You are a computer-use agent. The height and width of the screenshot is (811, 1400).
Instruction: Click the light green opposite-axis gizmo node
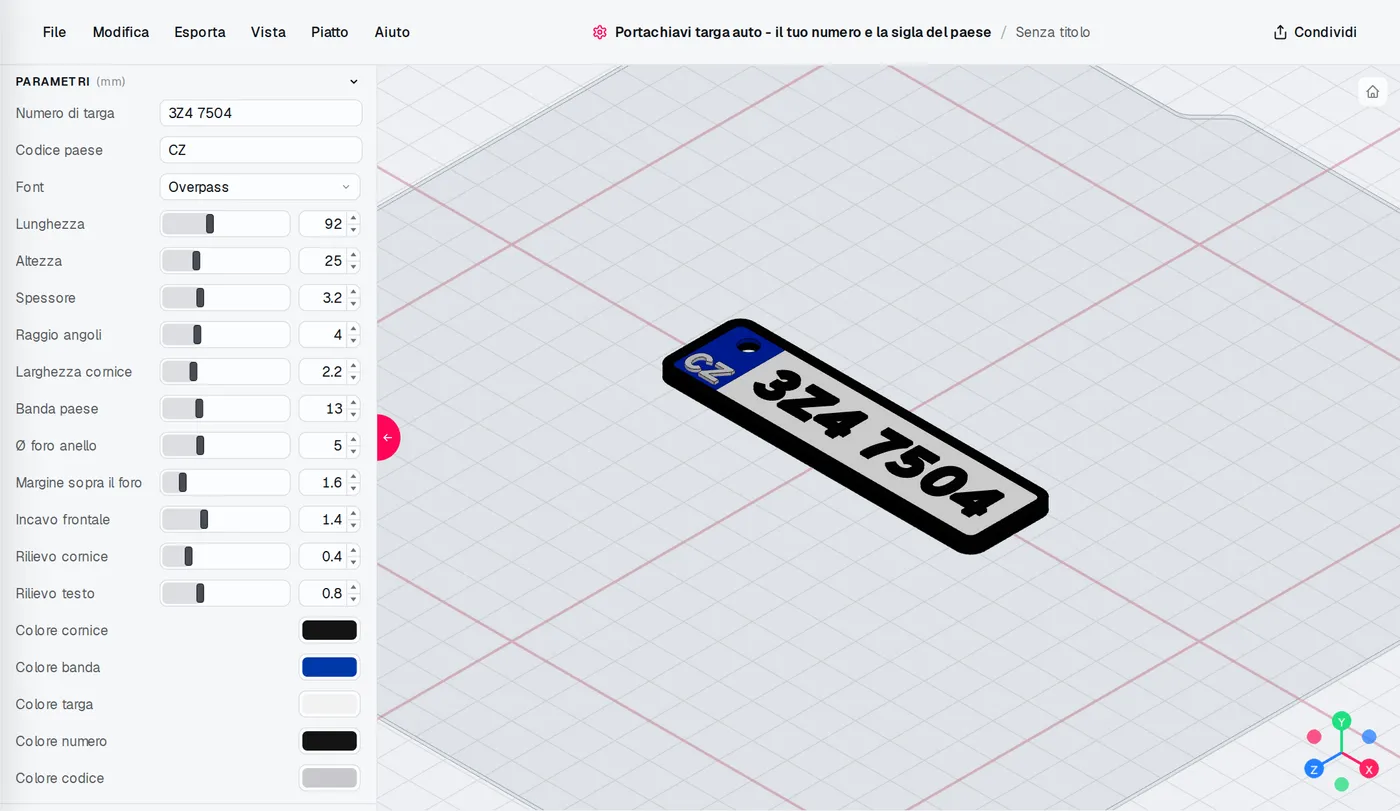click(1342, 784)
